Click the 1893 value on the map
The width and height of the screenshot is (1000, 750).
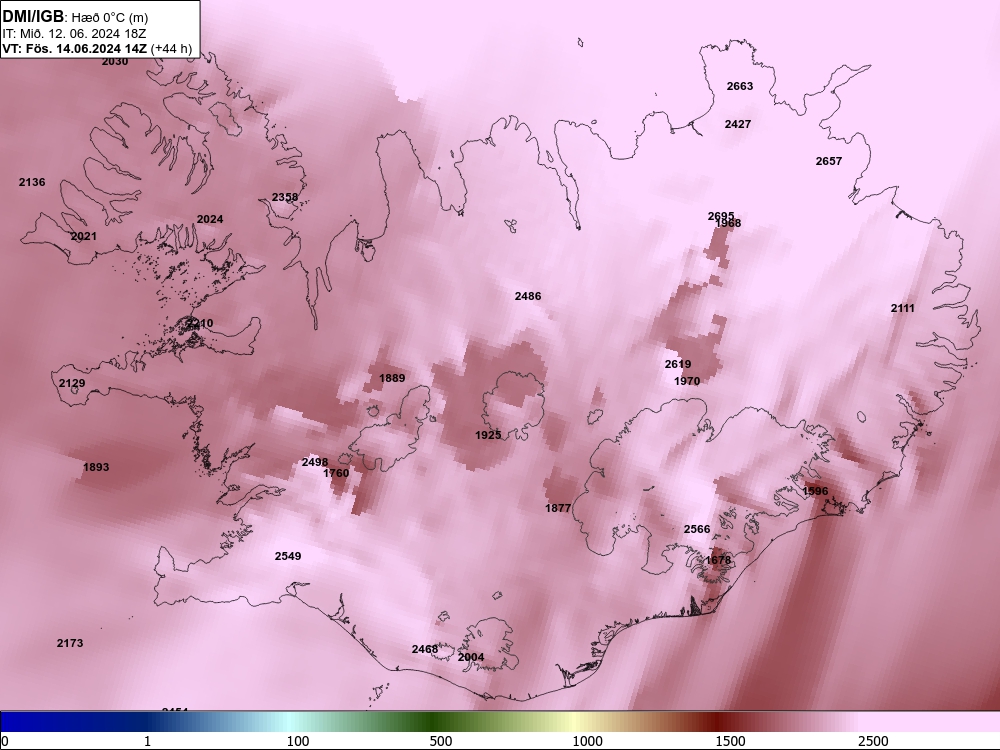(96, 467)
